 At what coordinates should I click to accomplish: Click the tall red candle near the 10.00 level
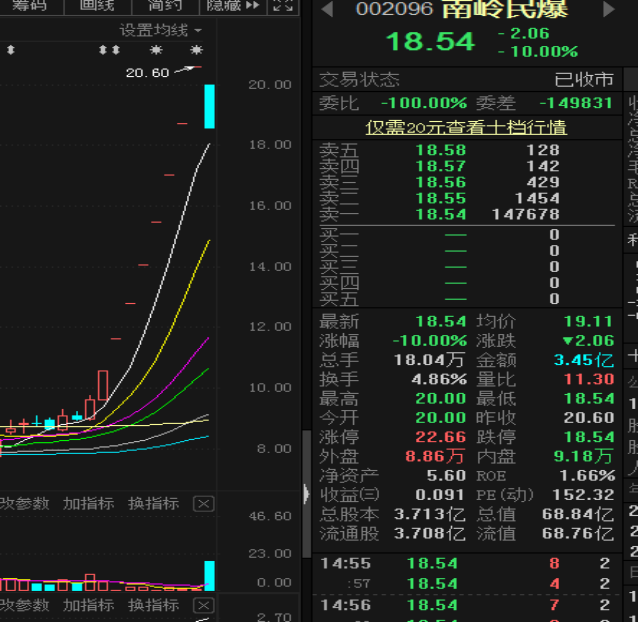click(103, 385)
